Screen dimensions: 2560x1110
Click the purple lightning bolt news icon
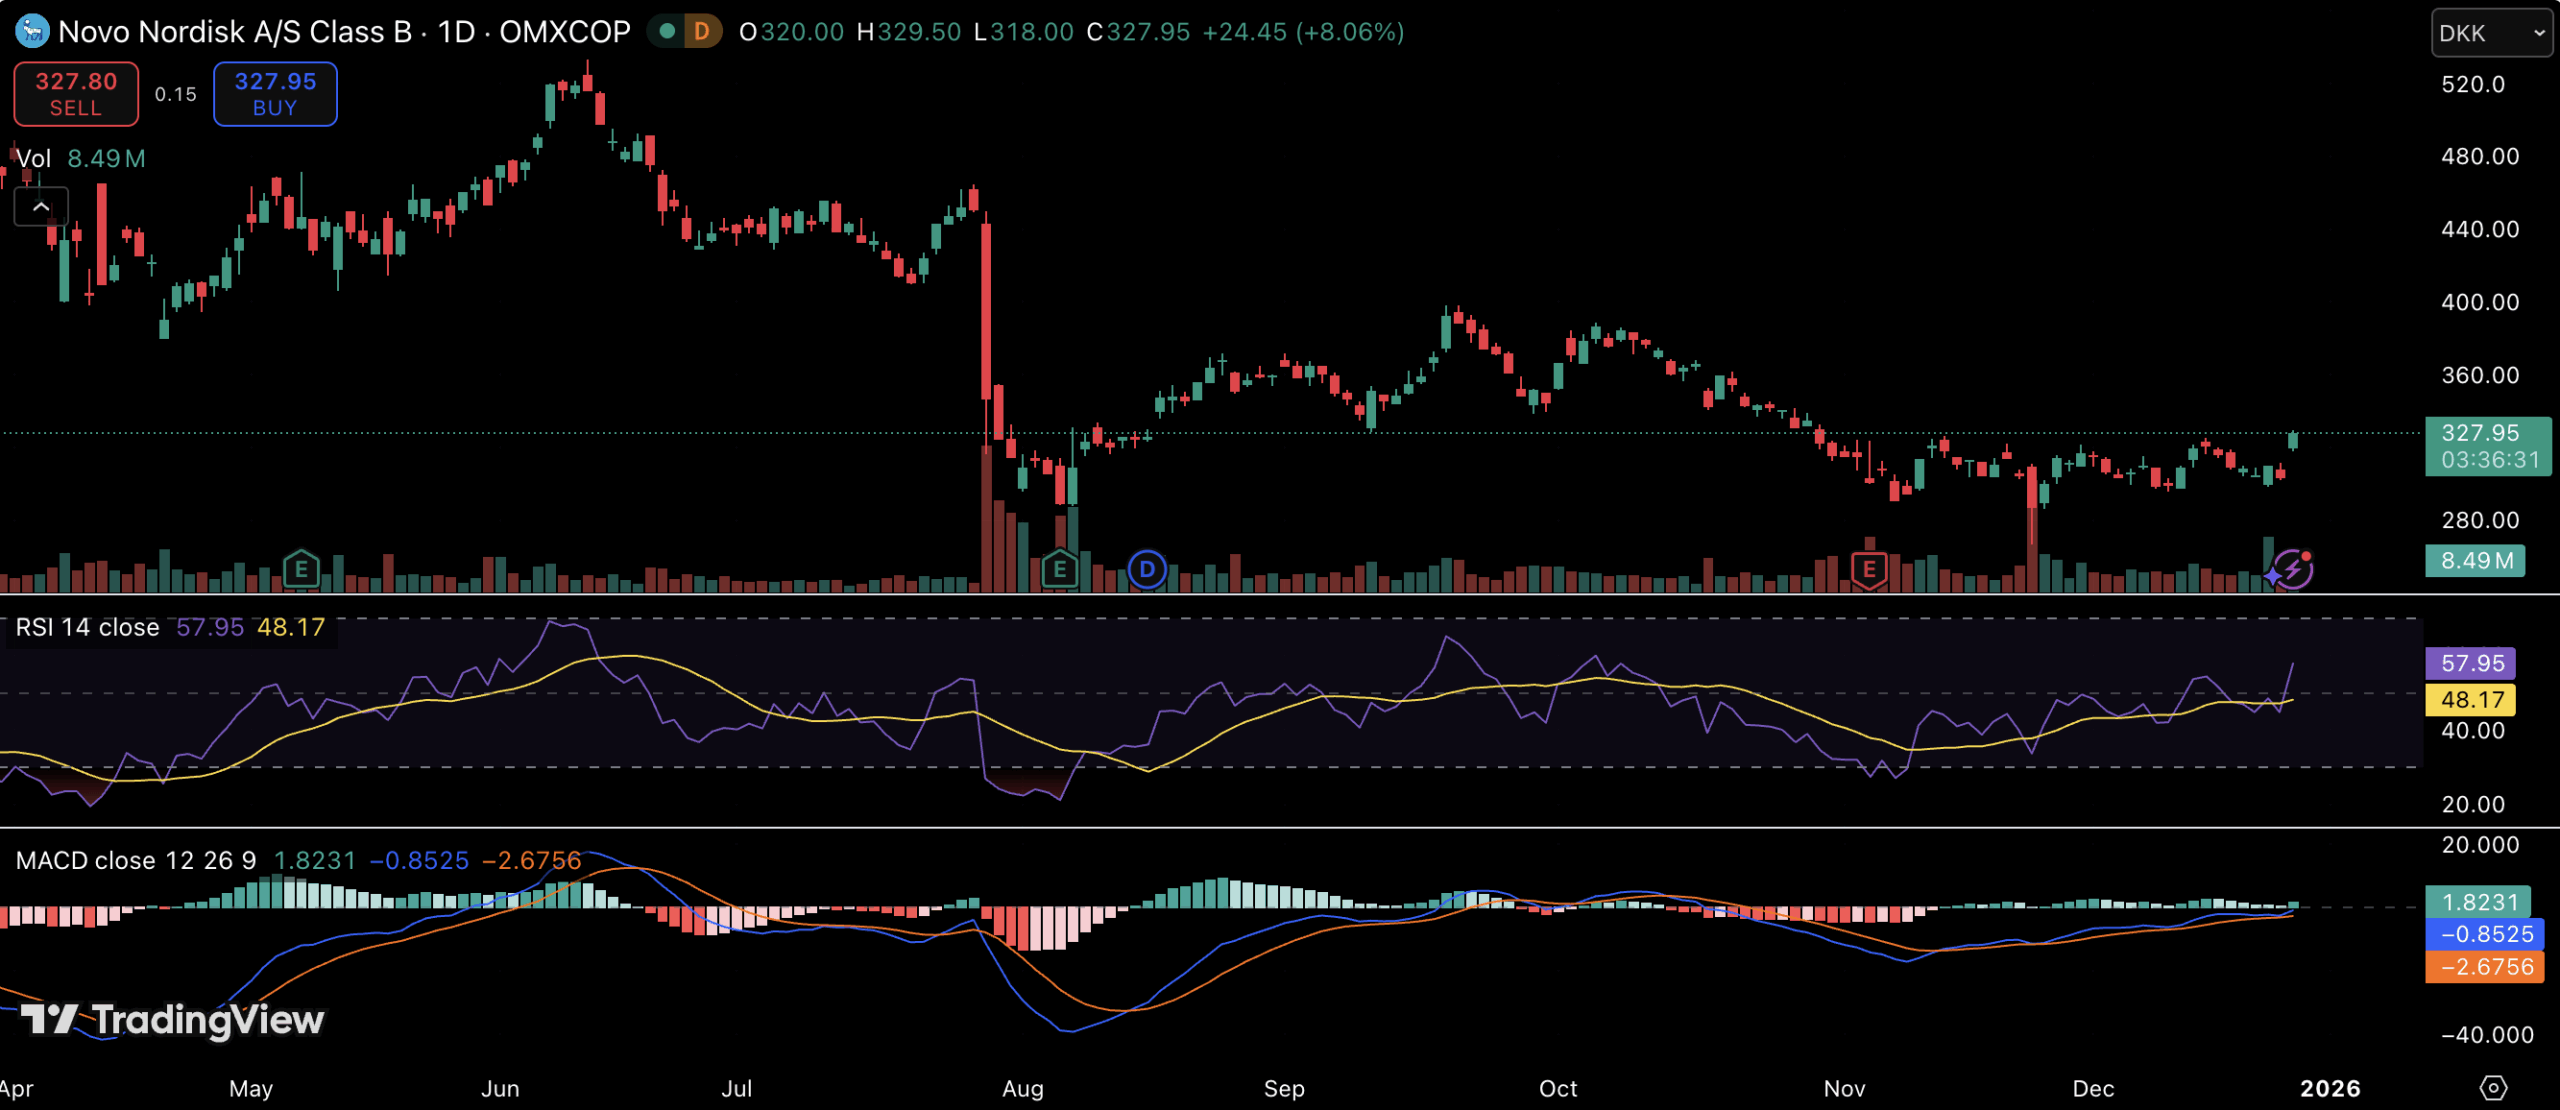click(2292, 569)
